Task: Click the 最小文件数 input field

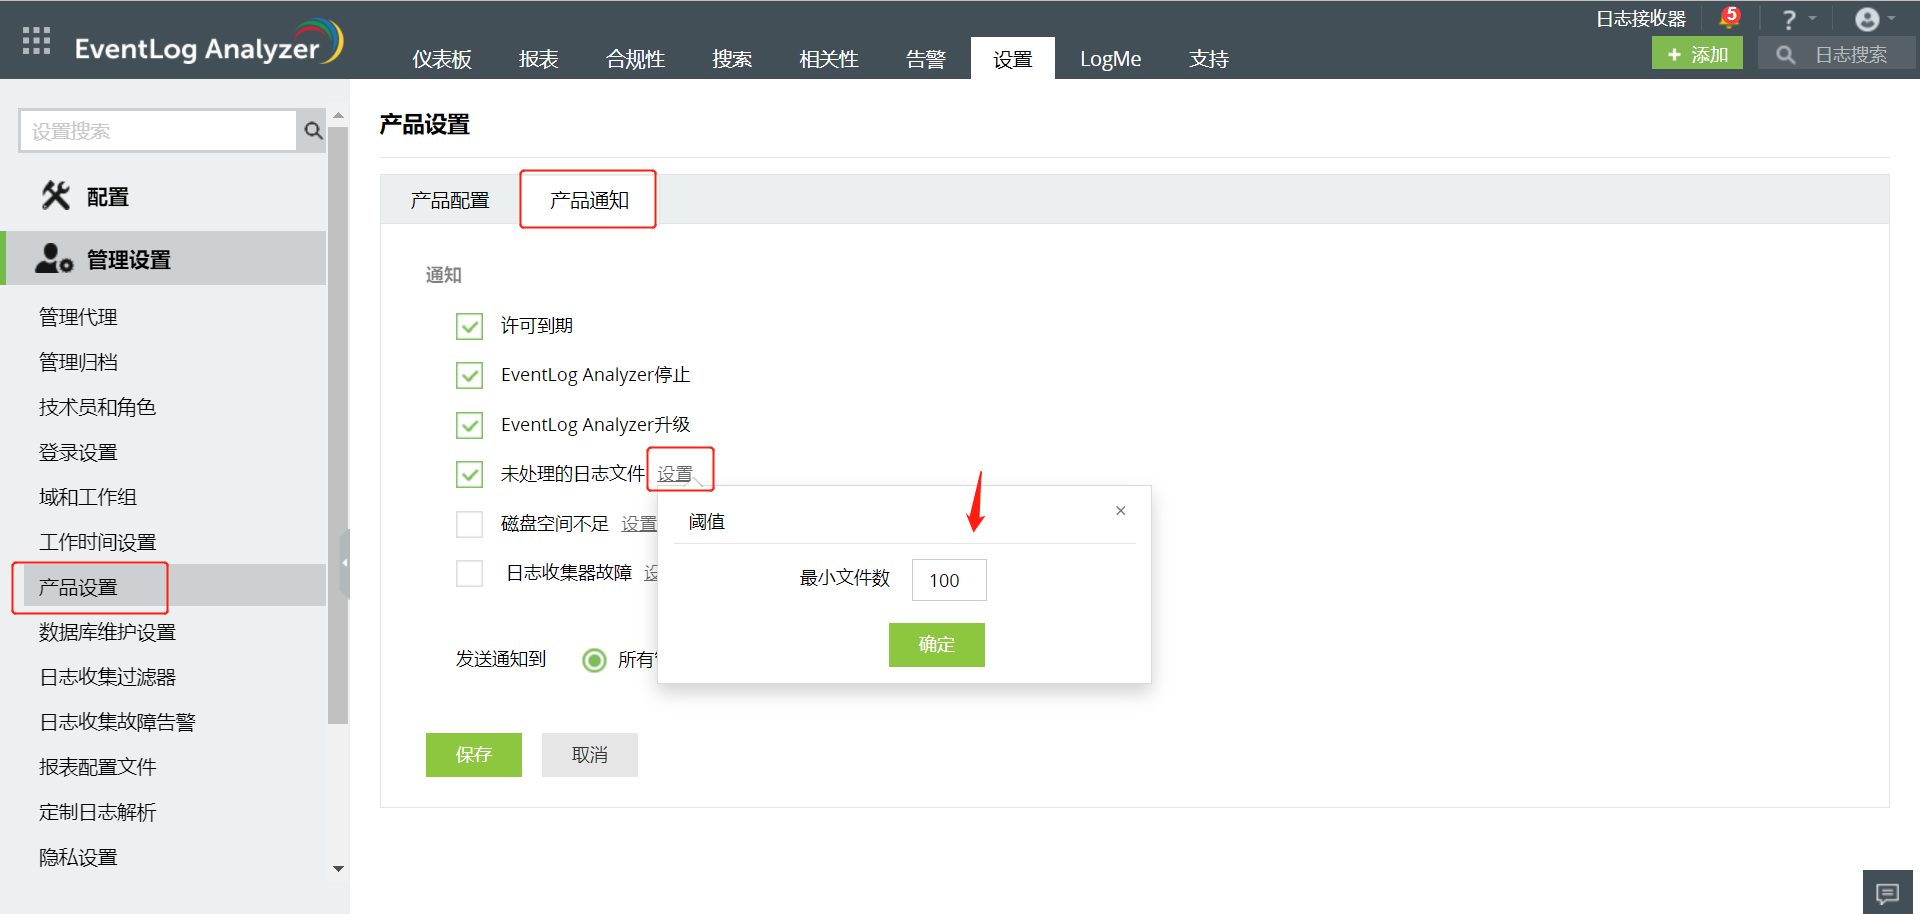Action: tap(949, 580)
